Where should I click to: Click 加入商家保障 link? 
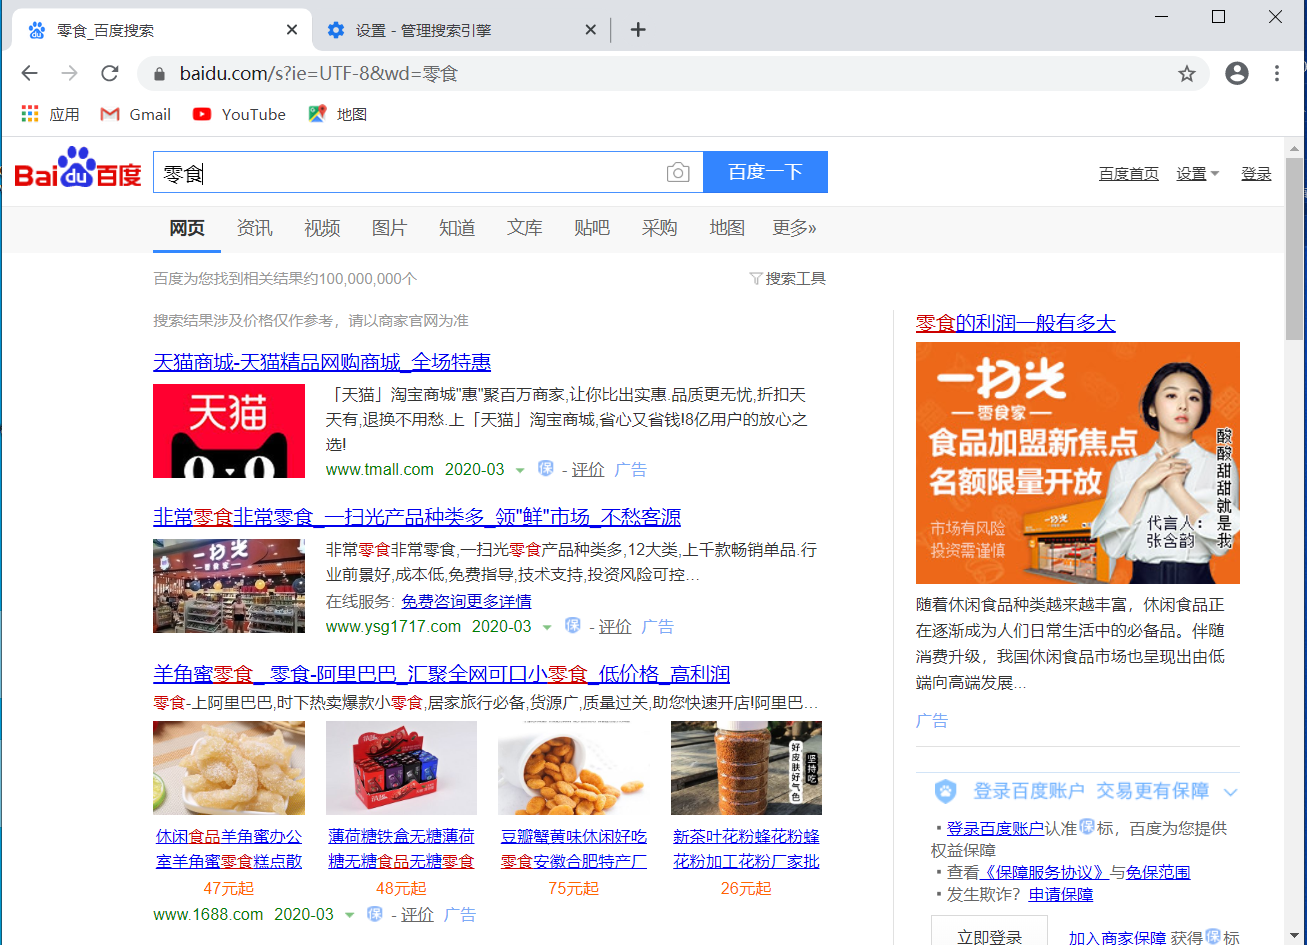click(1117, 937)
